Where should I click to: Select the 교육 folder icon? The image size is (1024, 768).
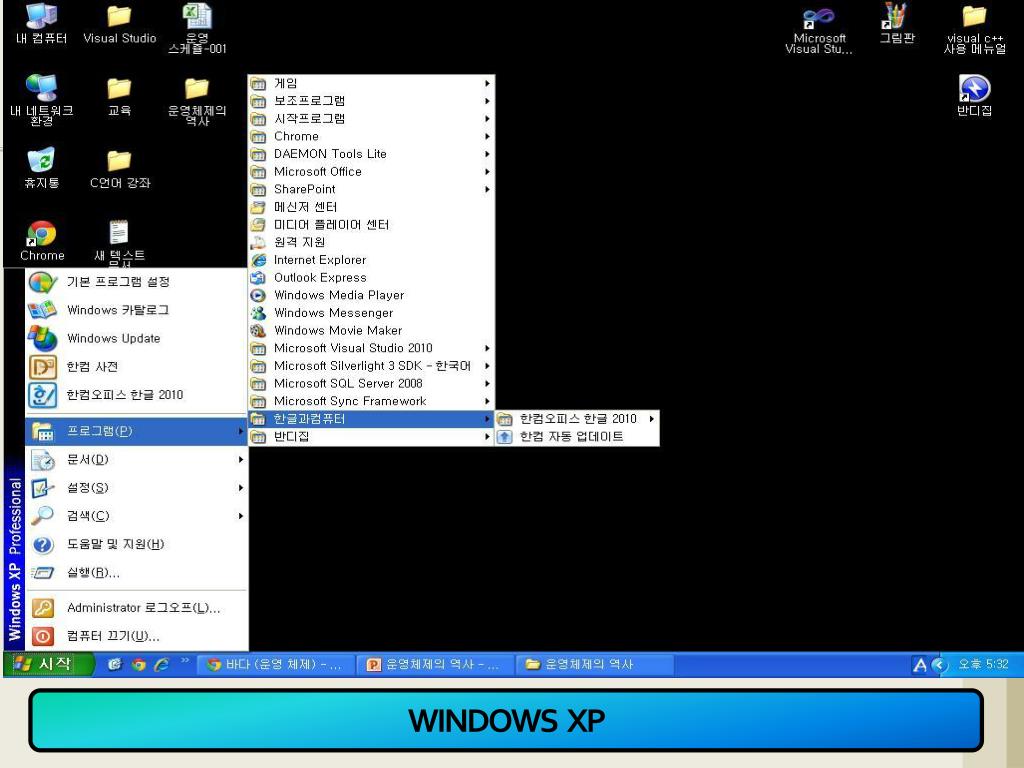(x=120, y=96)
